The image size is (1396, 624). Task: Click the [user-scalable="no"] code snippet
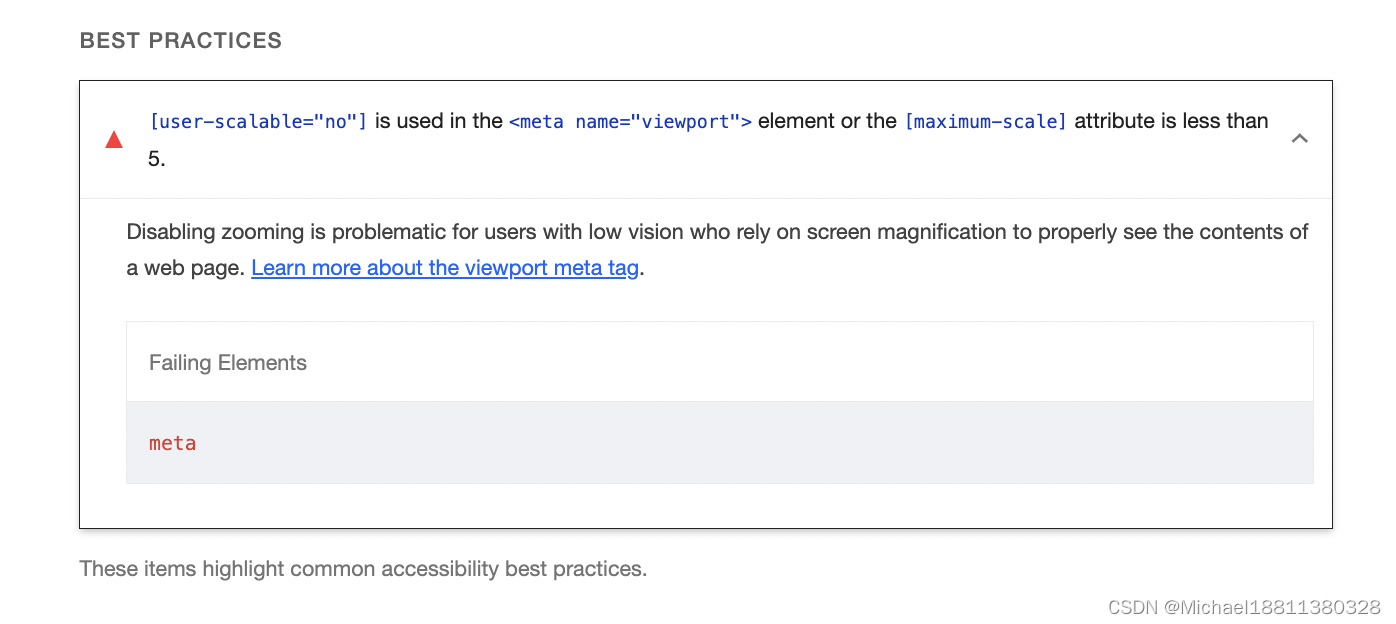click(x=258, y=121)
